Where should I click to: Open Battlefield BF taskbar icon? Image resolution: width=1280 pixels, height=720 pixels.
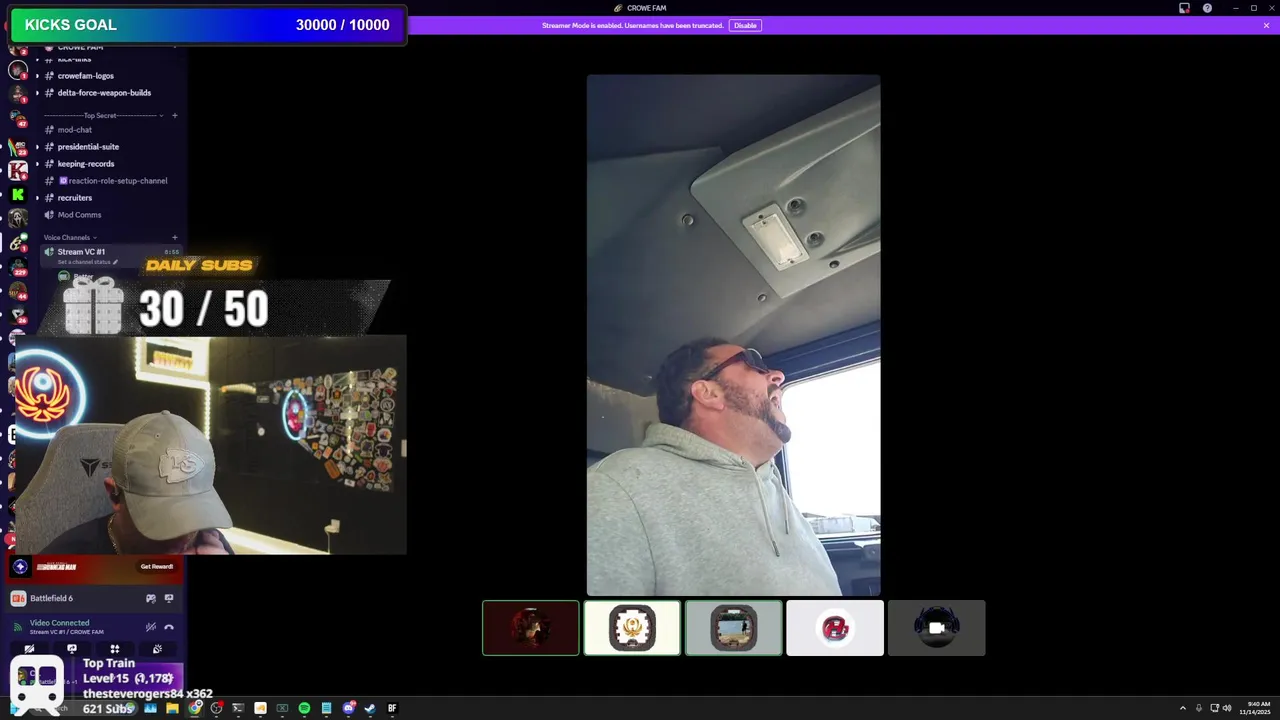click(392, 708)
